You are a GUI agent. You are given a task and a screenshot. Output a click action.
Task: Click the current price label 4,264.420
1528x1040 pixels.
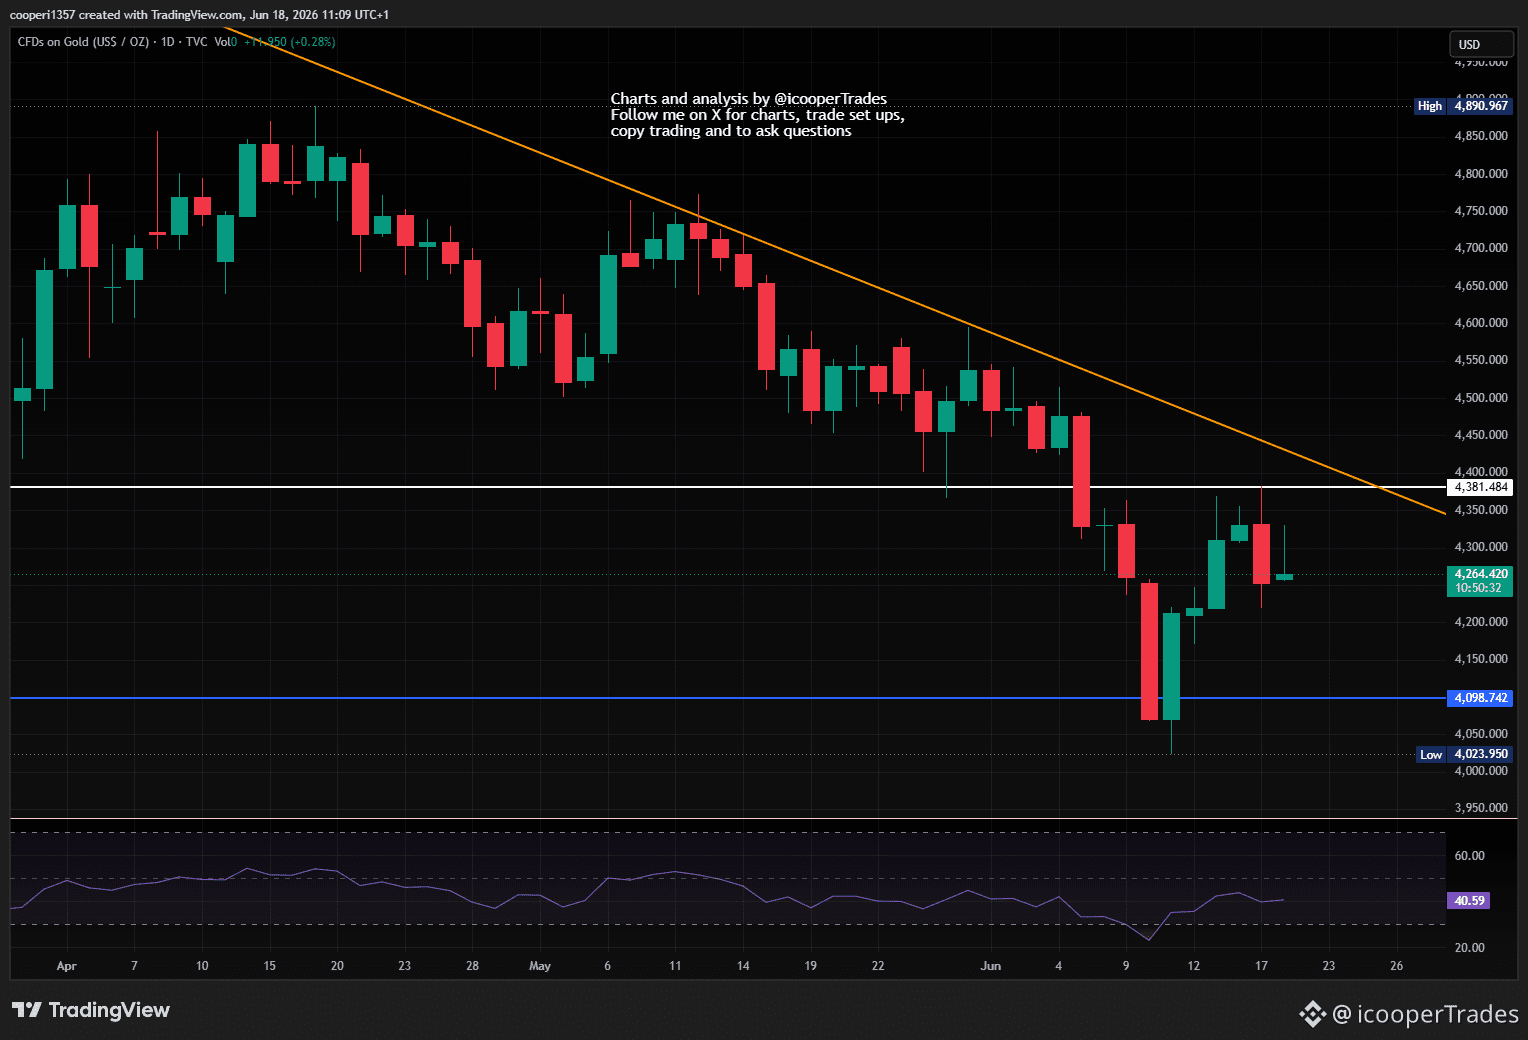[x=1481, y=574]
